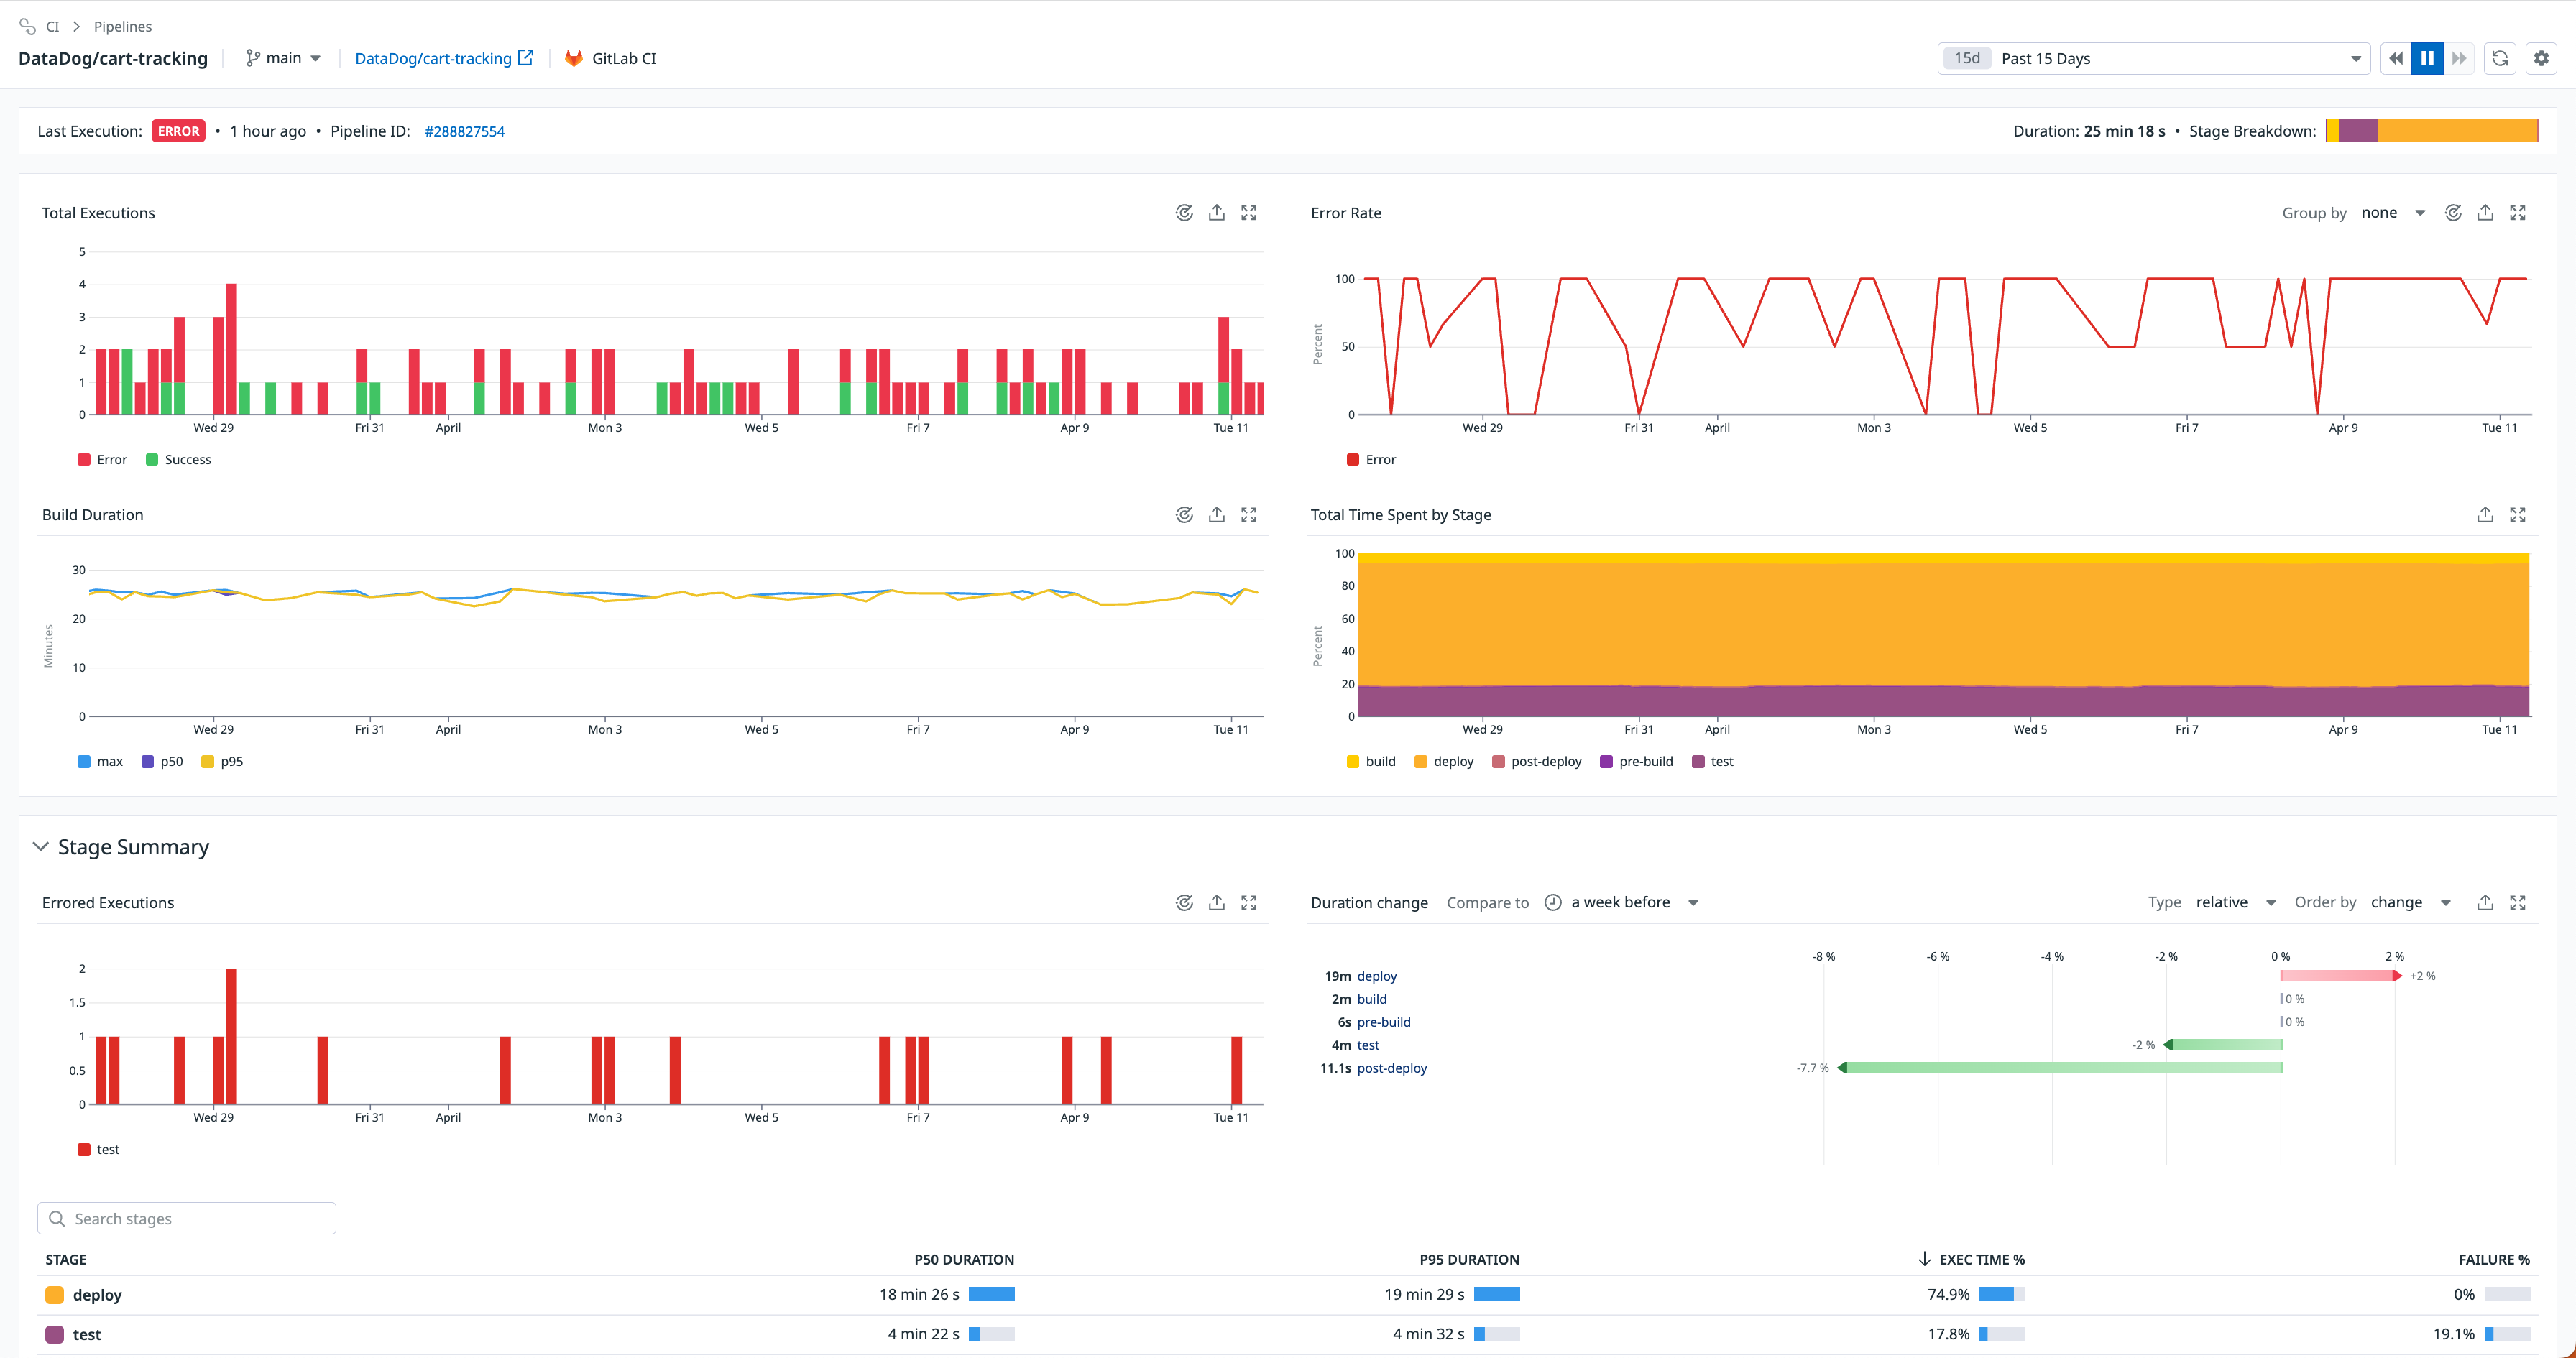Open pipeline ID #288827554

464,131
